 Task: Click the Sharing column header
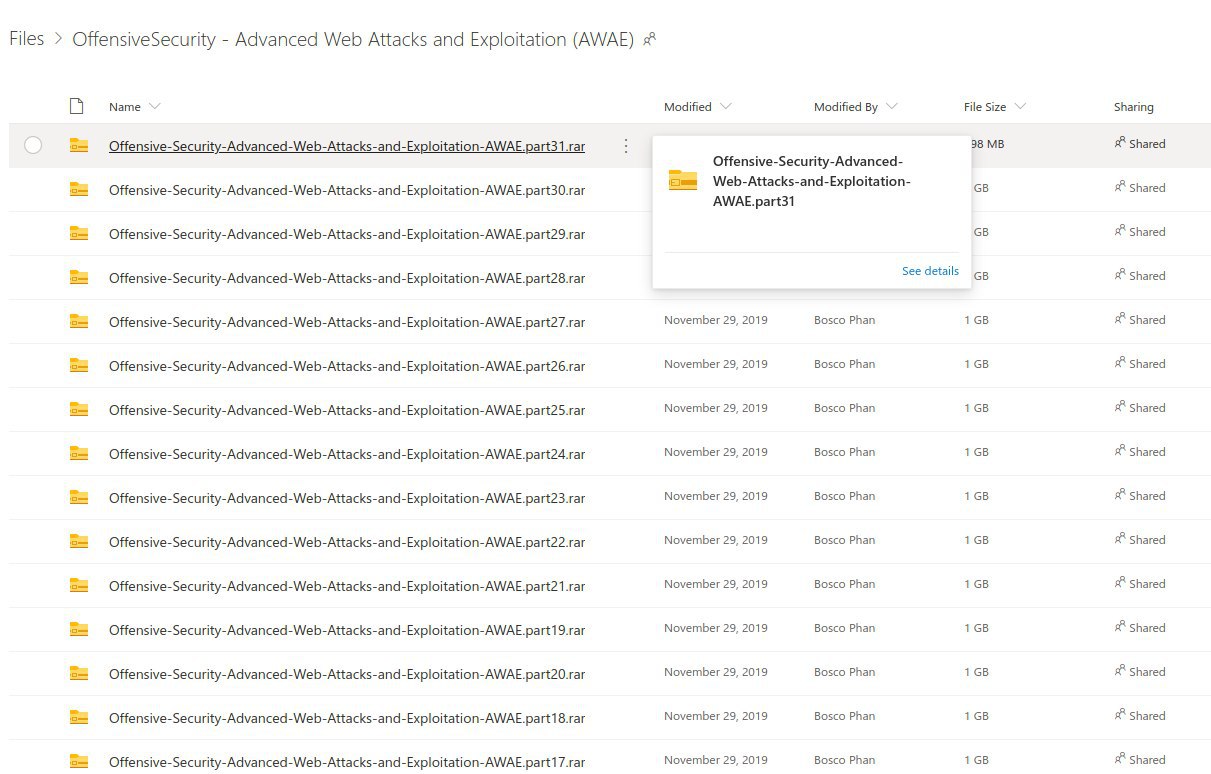(1134, 107)
